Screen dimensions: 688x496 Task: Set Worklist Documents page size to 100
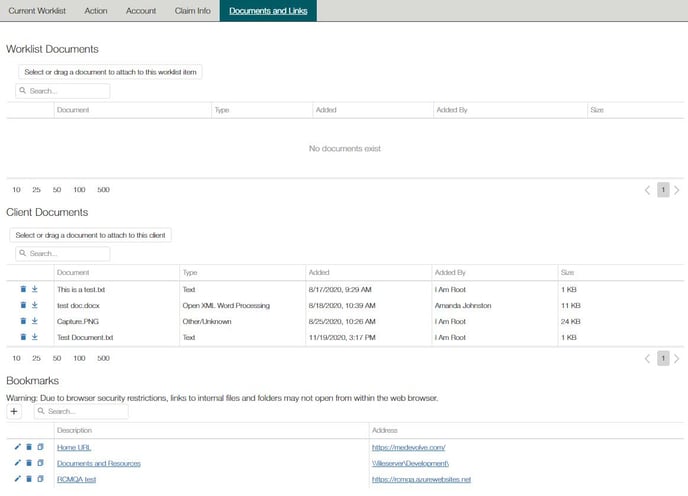[79, 189]
